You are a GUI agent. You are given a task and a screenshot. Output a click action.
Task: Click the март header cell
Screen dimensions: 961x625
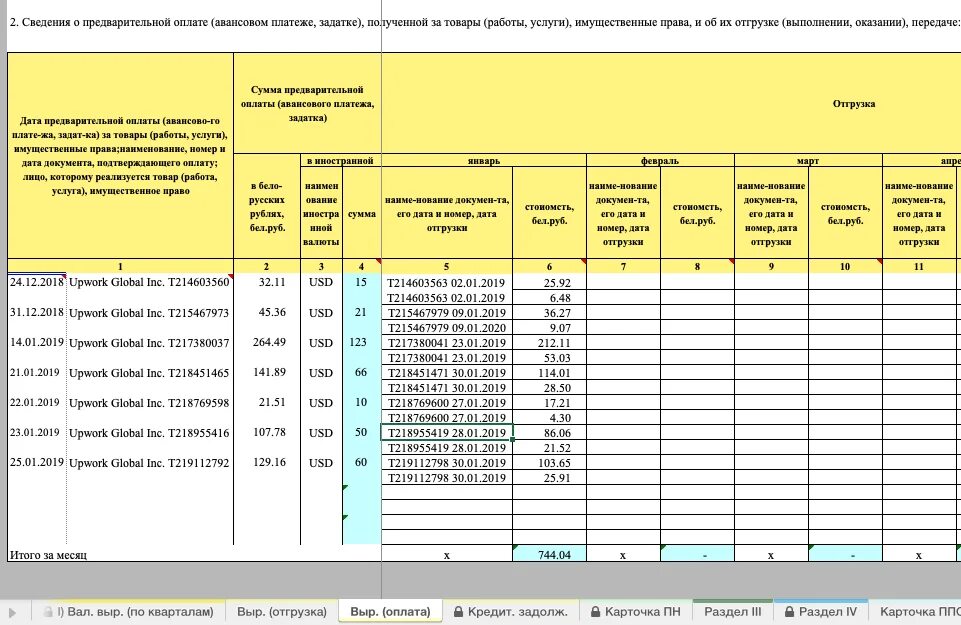coord(808,161)
